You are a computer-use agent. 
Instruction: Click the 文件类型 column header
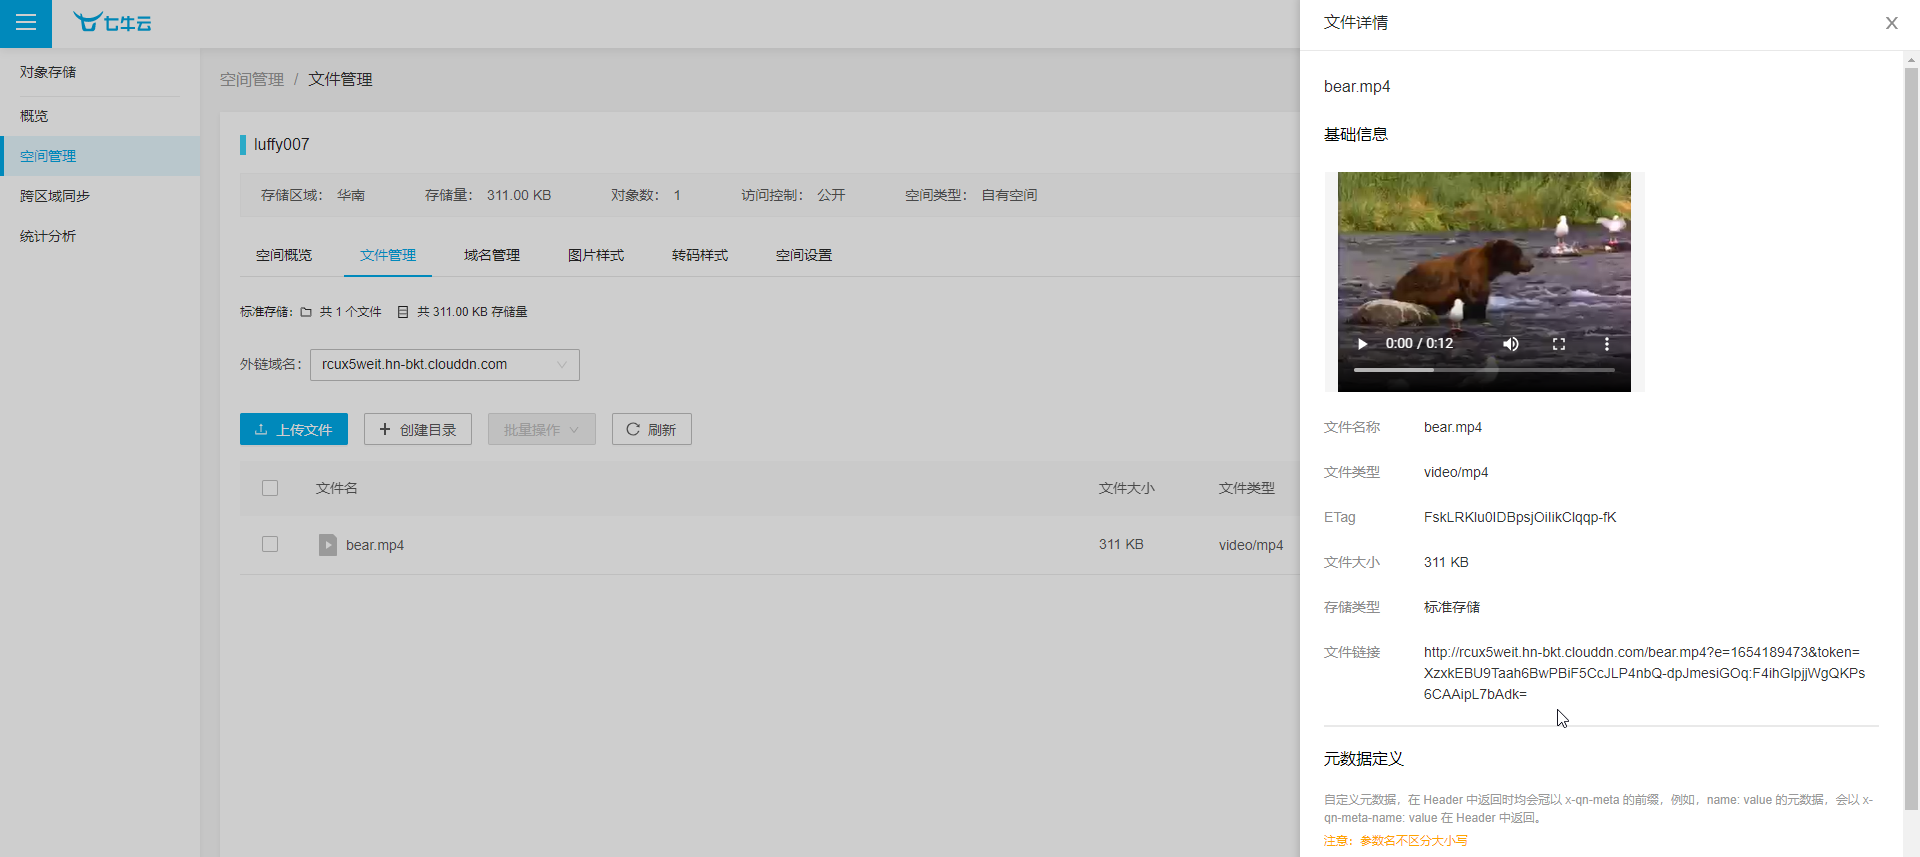coord(1247,488)
